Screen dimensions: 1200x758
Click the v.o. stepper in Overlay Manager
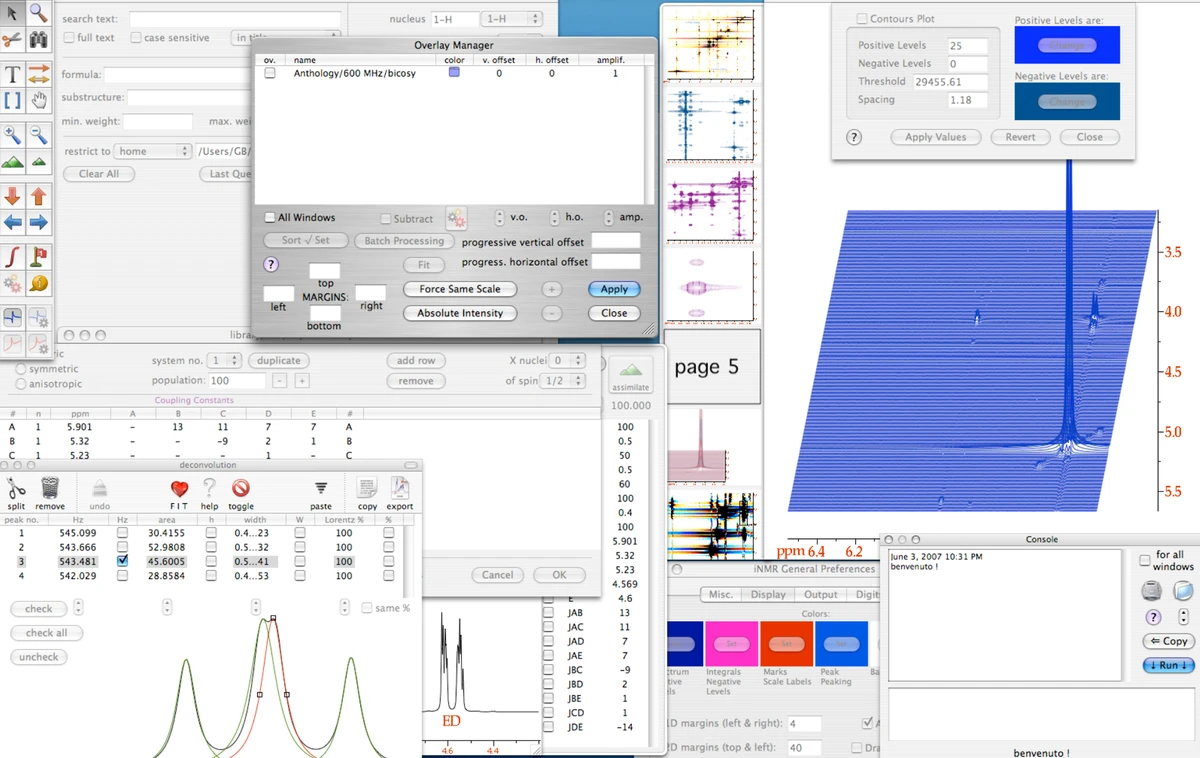coord(500,217)
